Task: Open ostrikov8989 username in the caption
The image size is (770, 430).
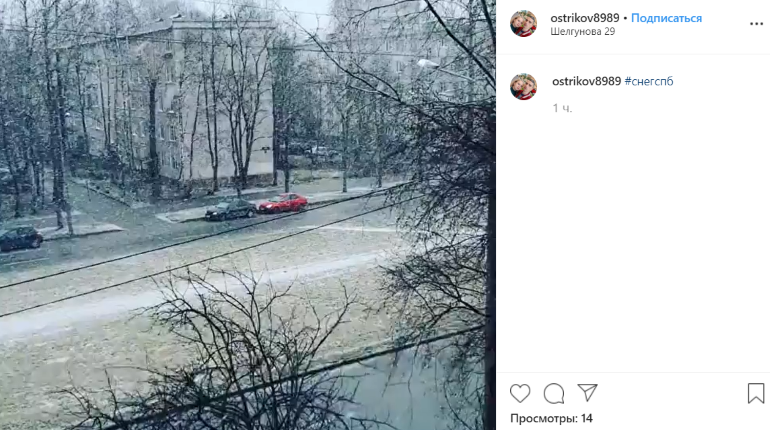Action: click(x=586, y=81)
